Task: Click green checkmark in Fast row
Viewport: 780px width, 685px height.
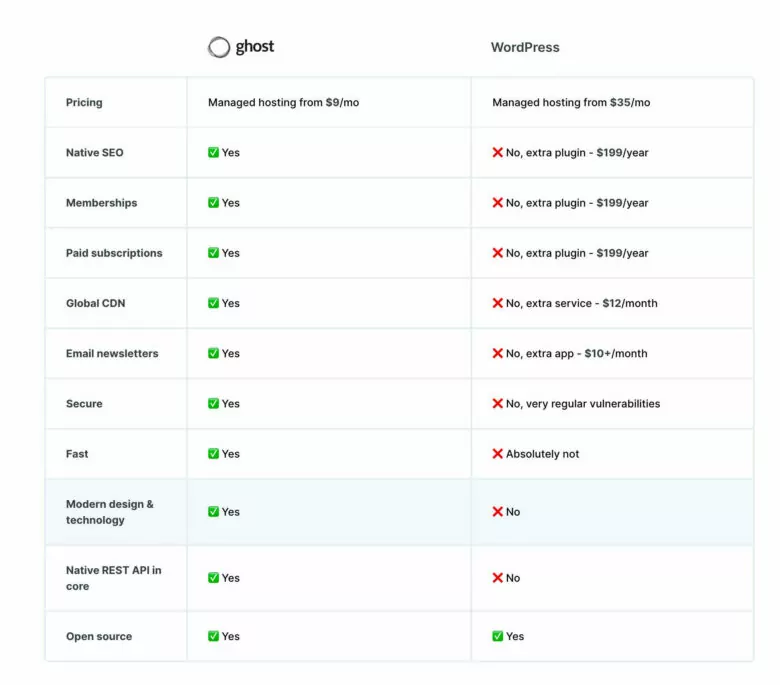Action: tap(213, 454)
